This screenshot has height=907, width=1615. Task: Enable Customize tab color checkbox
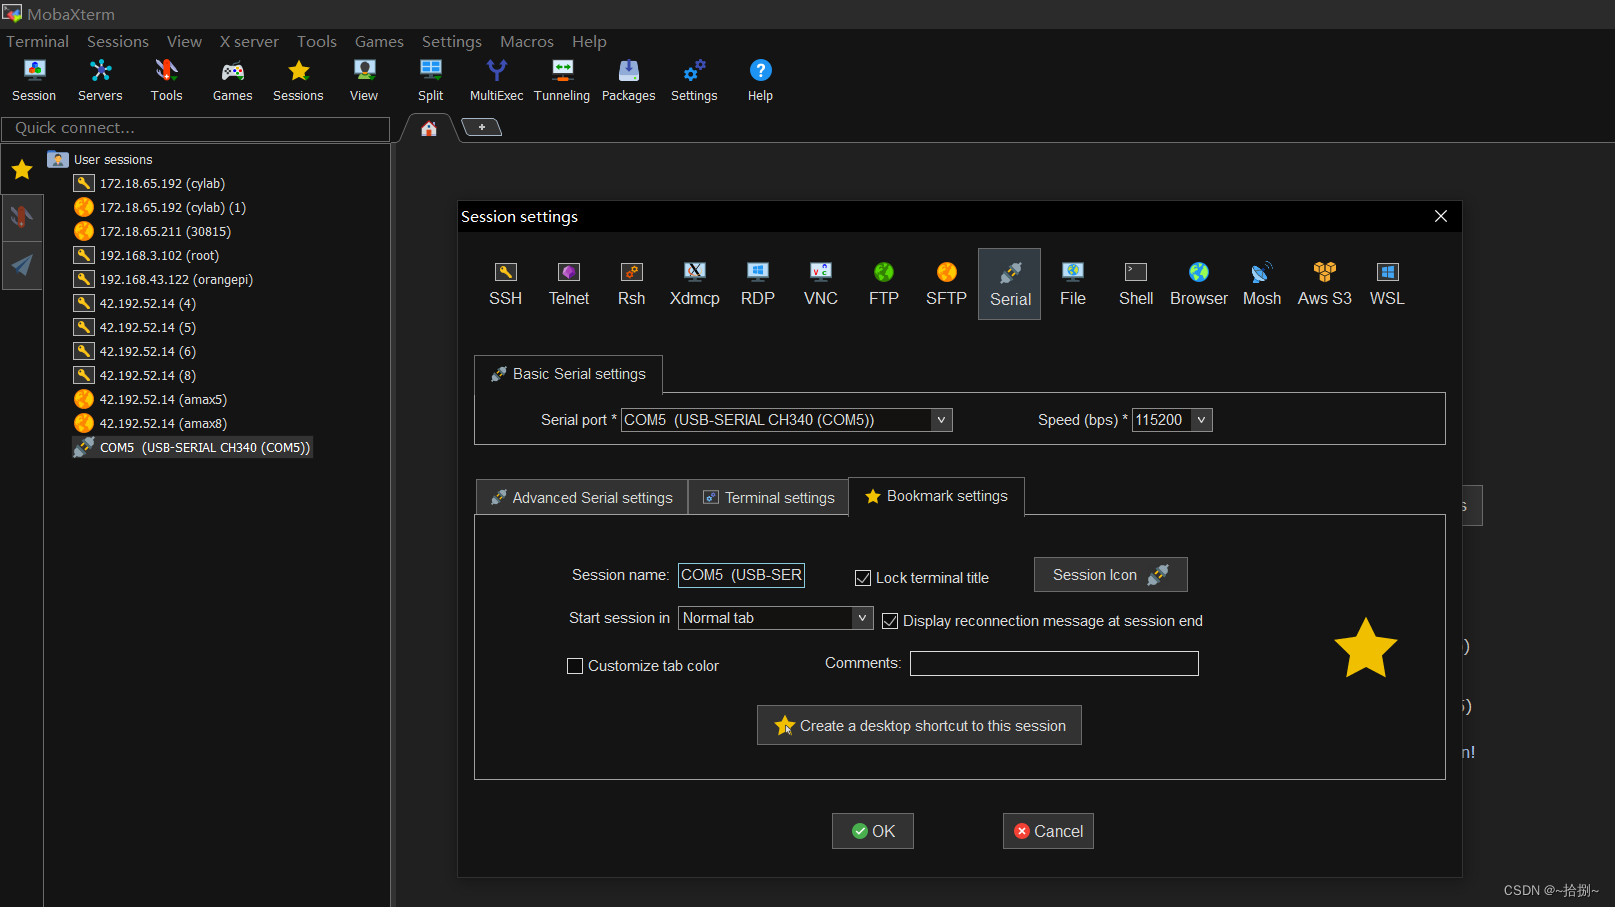click(x=575, y=666)
